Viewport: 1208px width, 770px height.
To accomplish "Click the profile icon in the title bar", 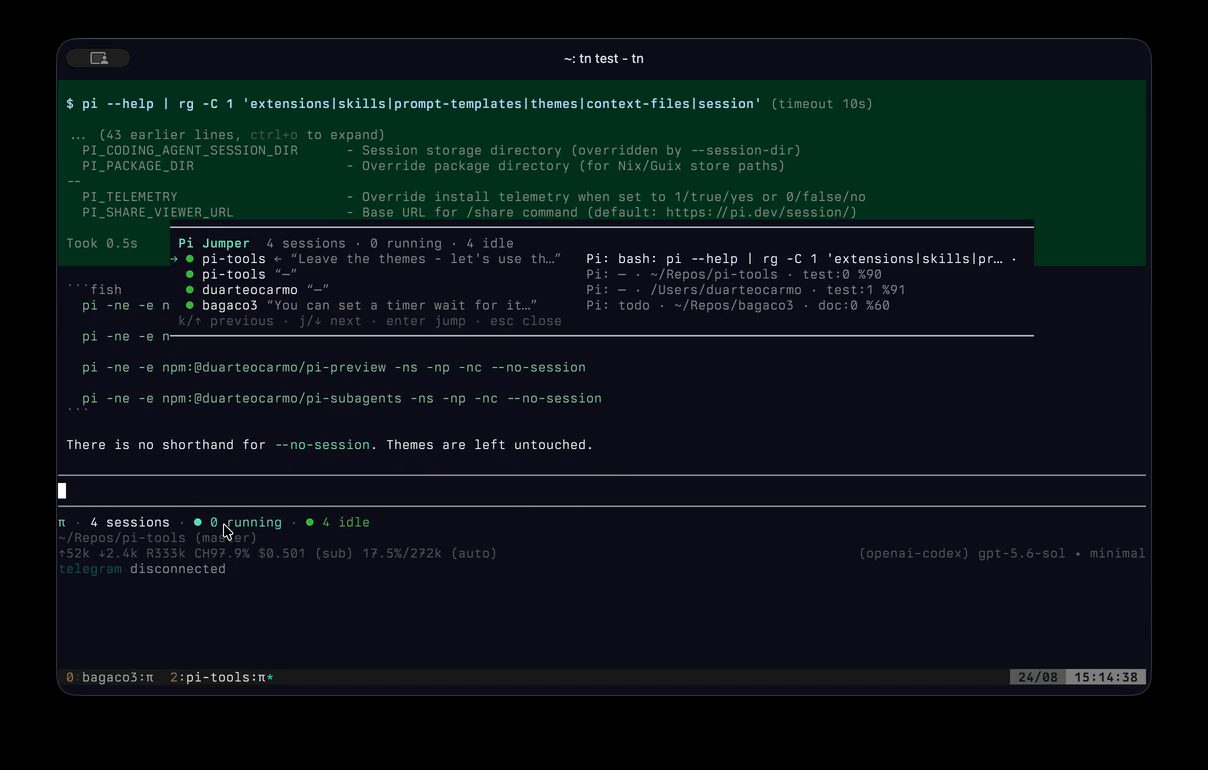I will pyautogui.click(x=98, y=59).
